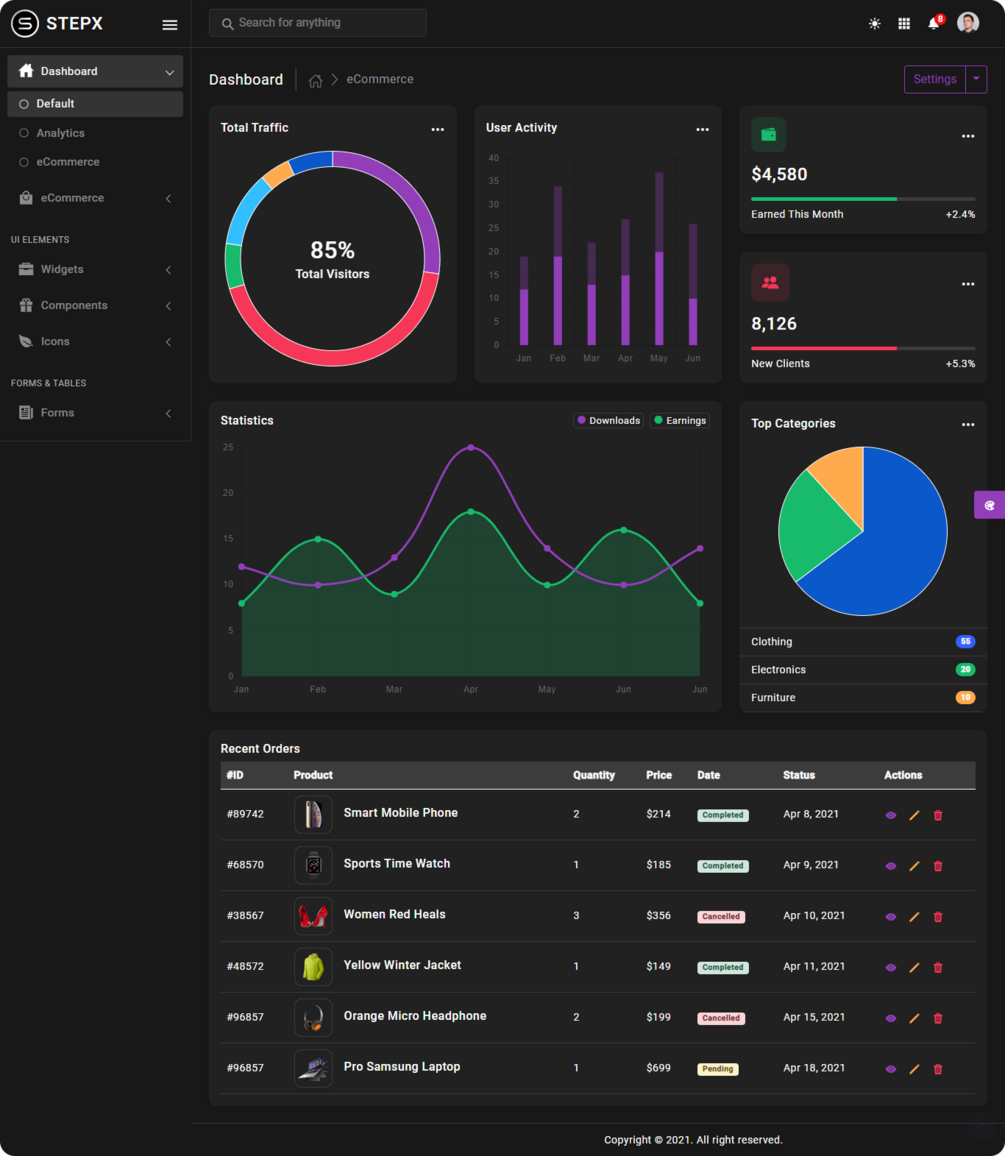Edit Orange Micro Headphone order
Image resolution: width=1005 pixels, height=1156 pixels.
coord(914,1018)
